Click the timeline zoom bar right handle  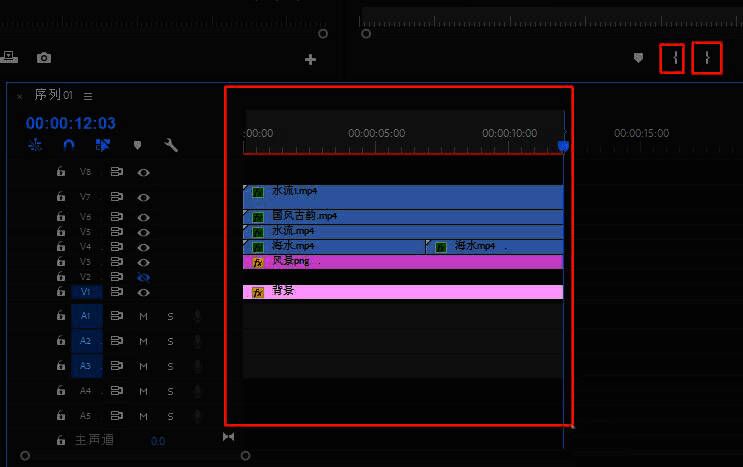click(245, 456)
